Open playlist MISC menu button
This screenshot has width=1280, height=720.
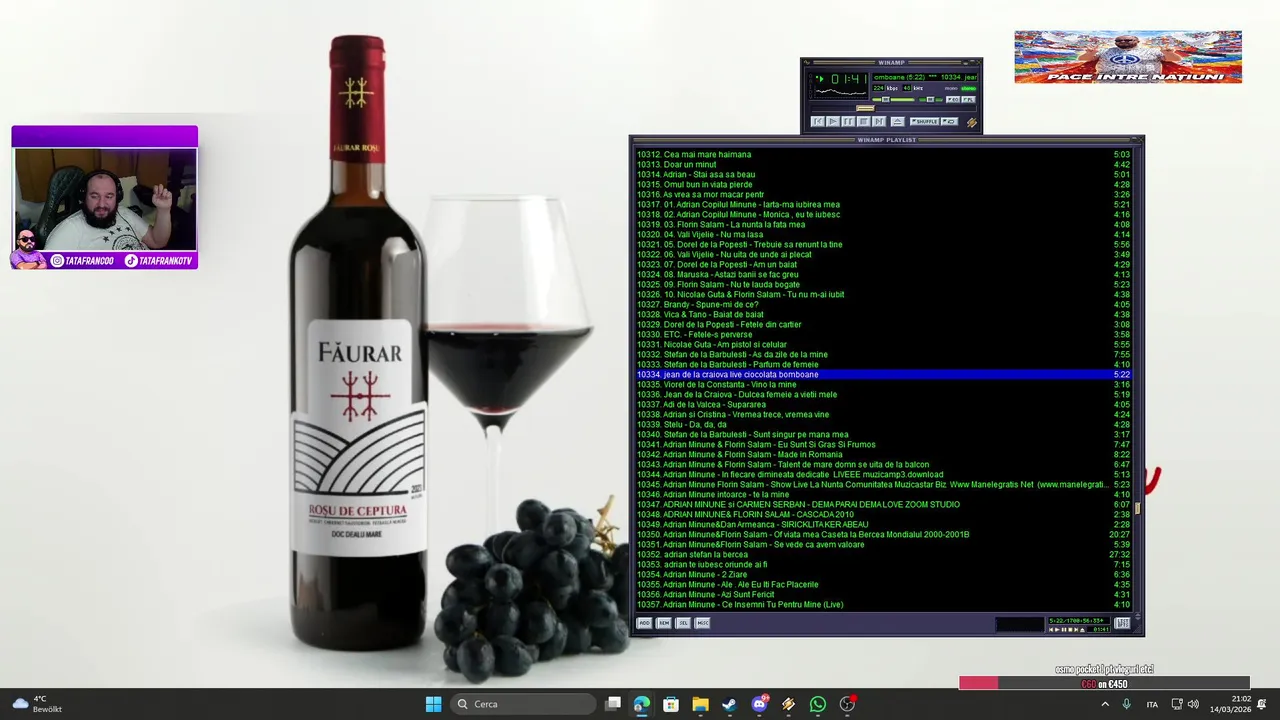(702, 623)
